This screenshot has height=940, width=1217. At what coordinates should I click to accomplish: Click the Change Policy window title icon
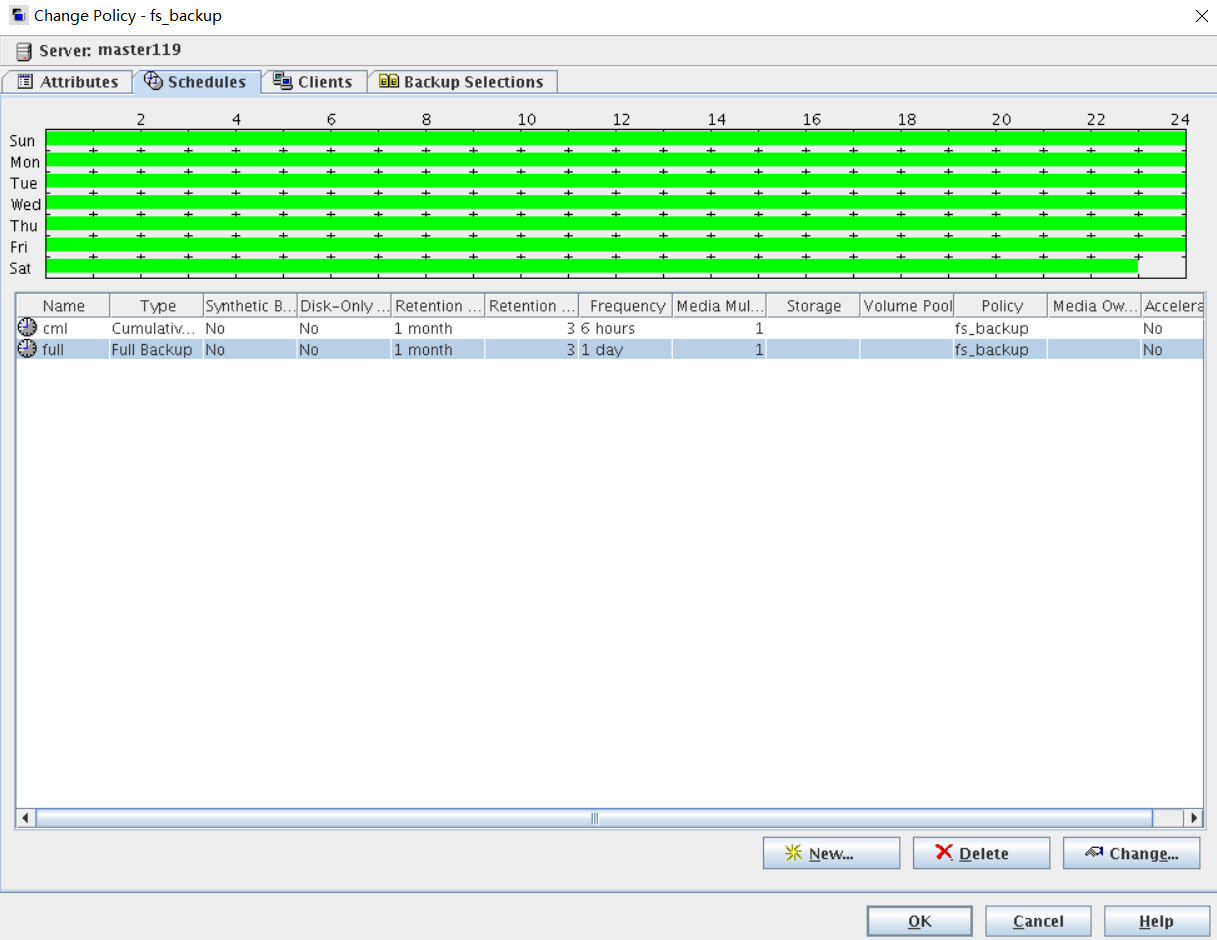[18, 16]
